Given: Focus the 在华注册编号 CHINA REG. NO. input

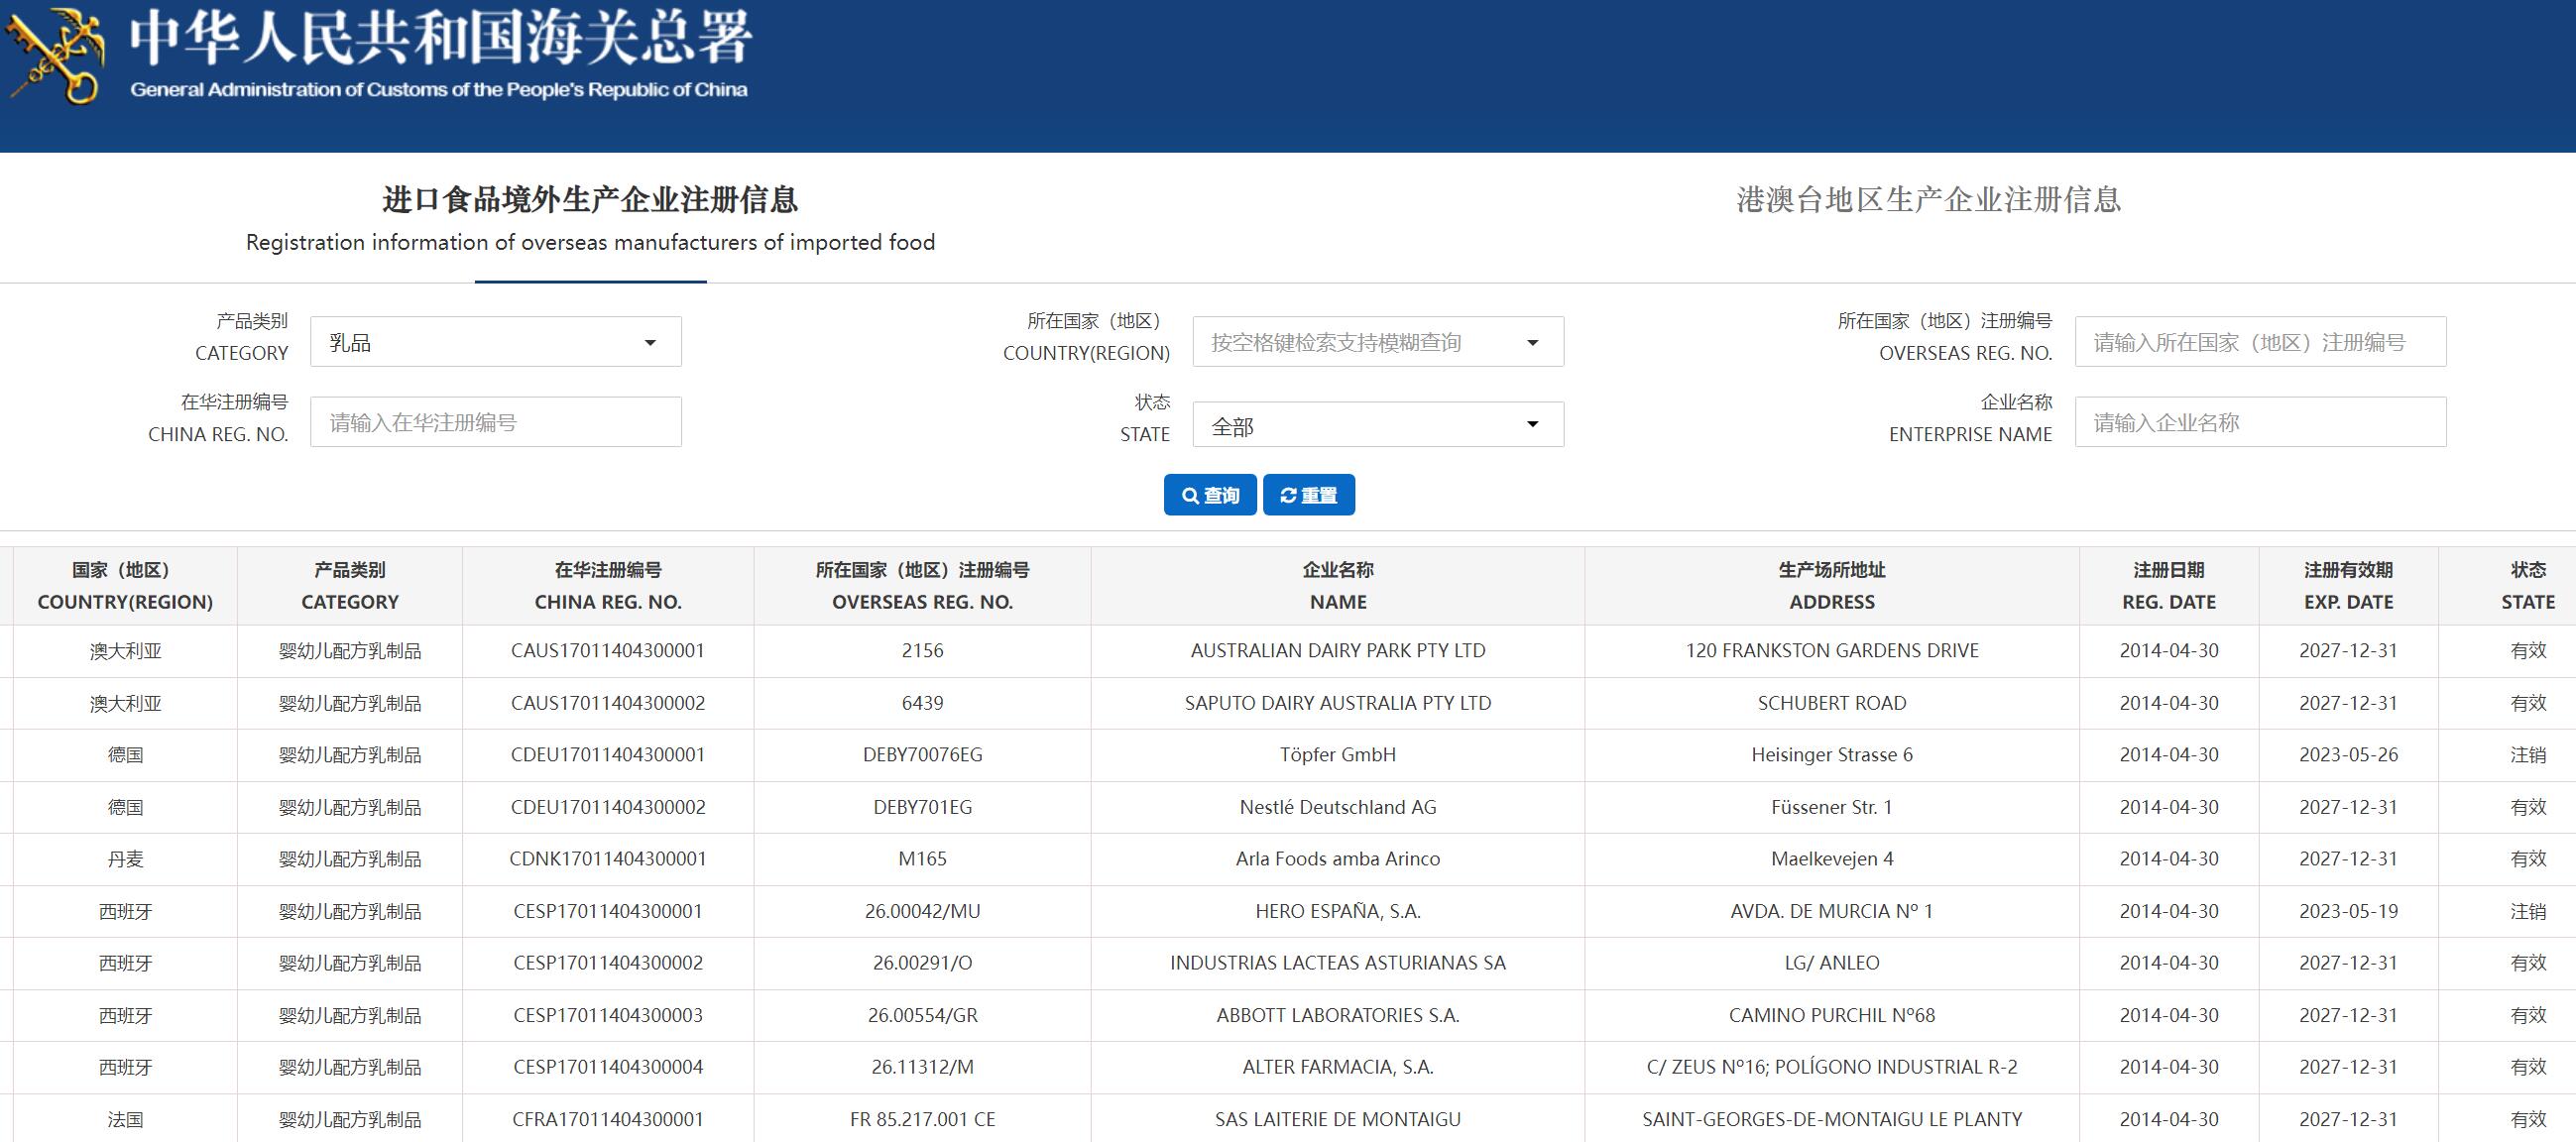Looking at the screenshot, I should tap(495, 422).
